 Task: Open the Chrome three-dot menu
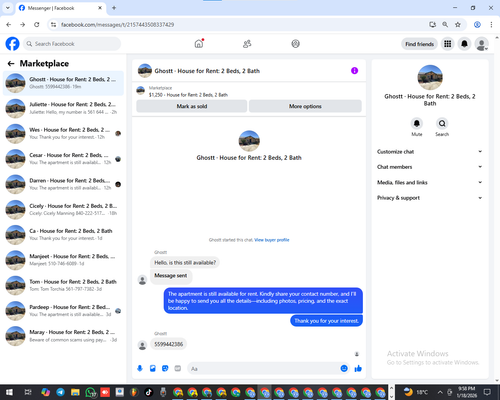coord(491,24)
